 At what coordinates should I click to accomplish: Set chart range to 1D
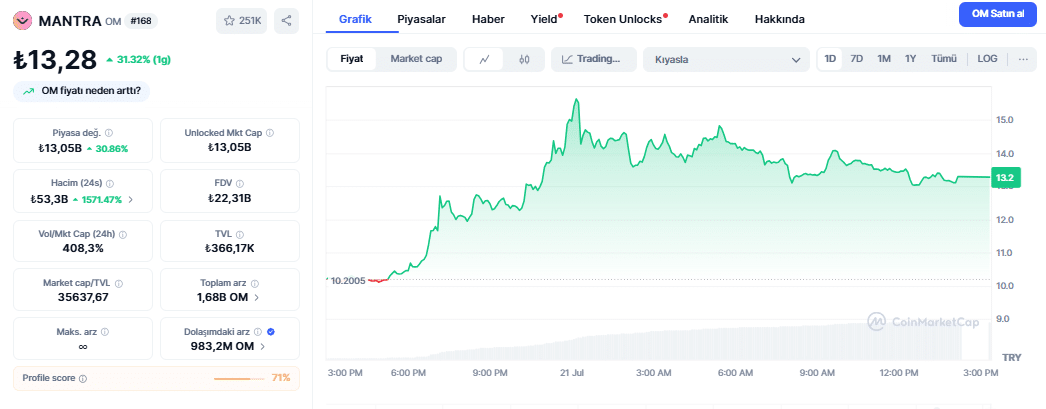[830, 59]
